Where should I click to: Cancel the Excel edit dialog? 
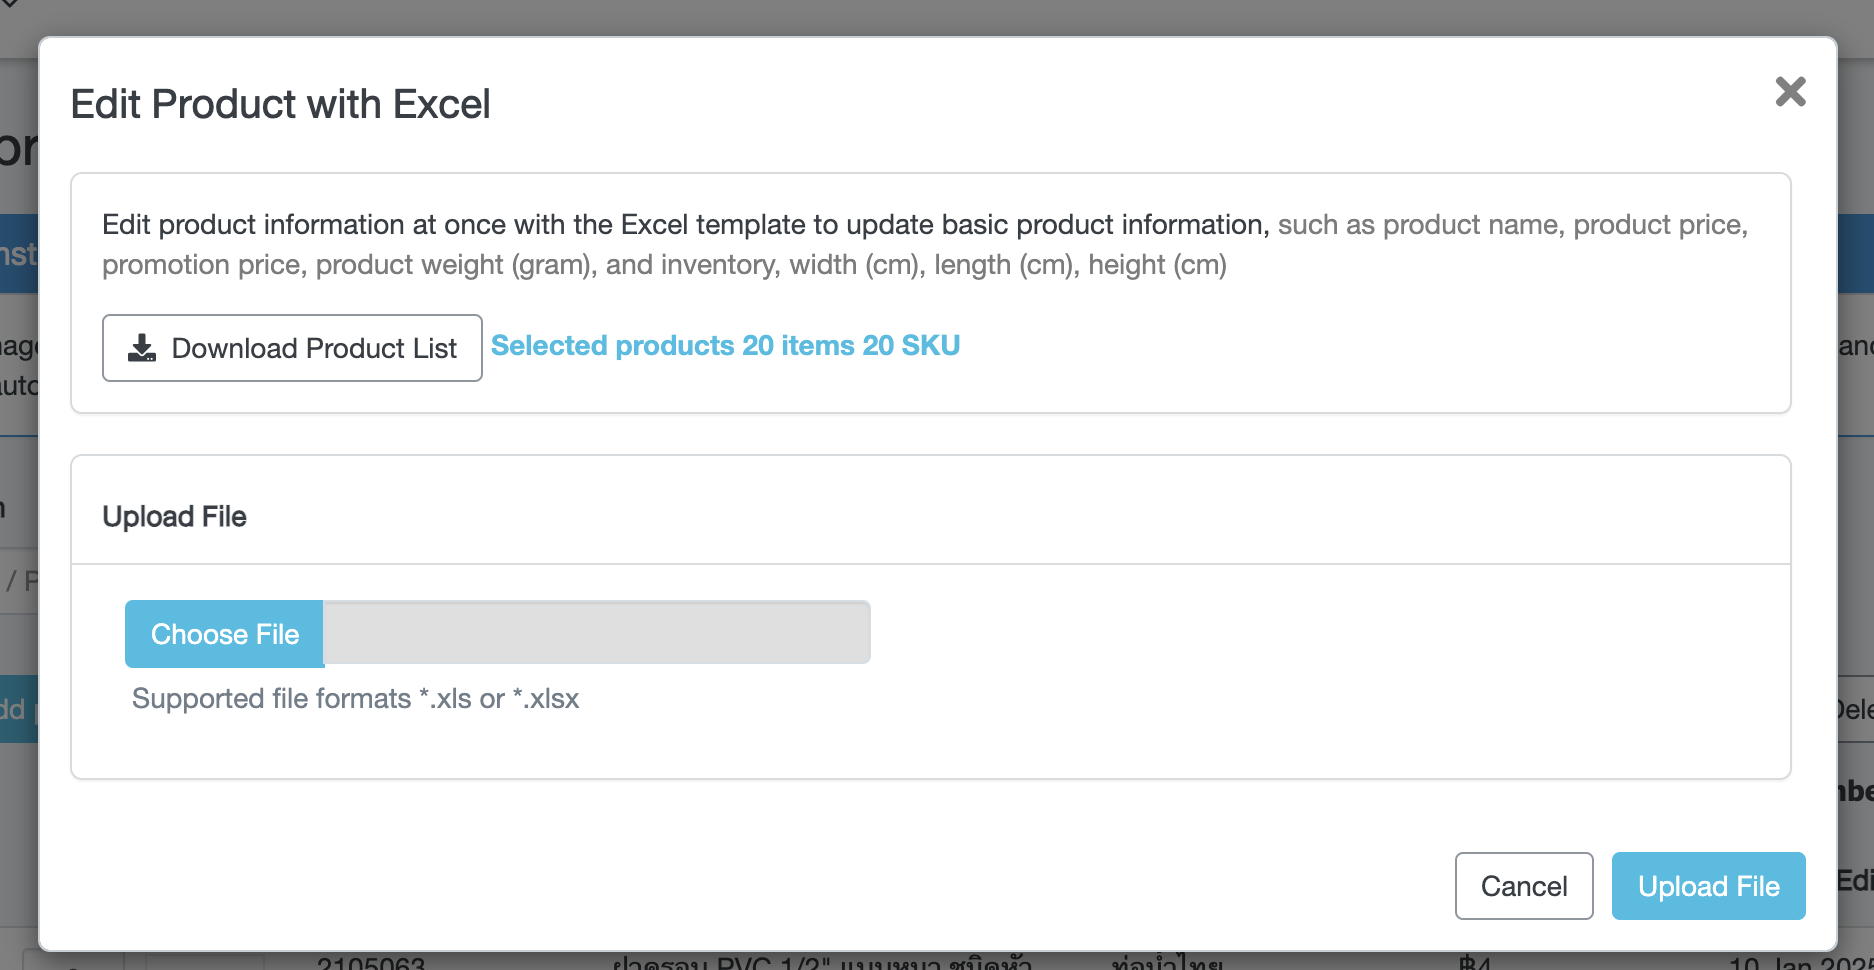(x=1524, y=886)
